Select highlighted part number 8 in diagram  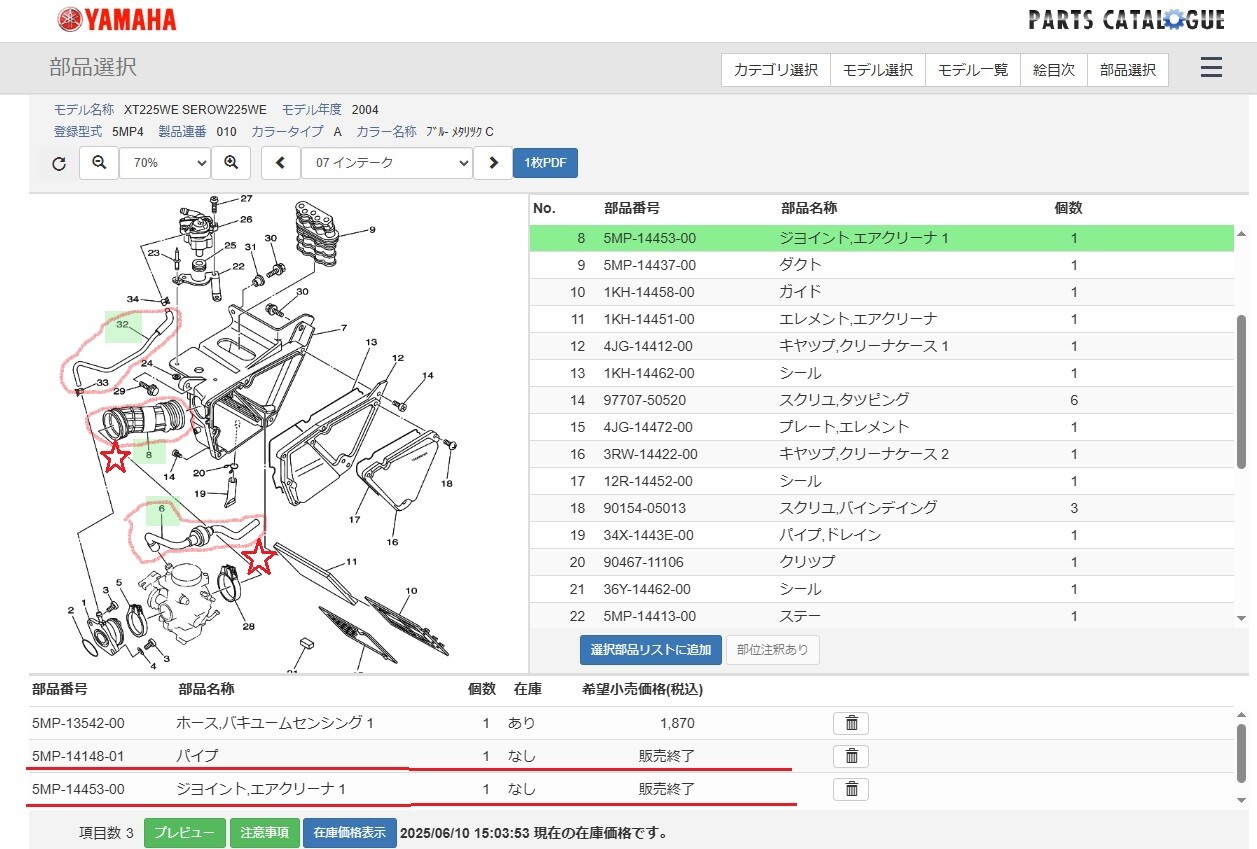[149, 455]
